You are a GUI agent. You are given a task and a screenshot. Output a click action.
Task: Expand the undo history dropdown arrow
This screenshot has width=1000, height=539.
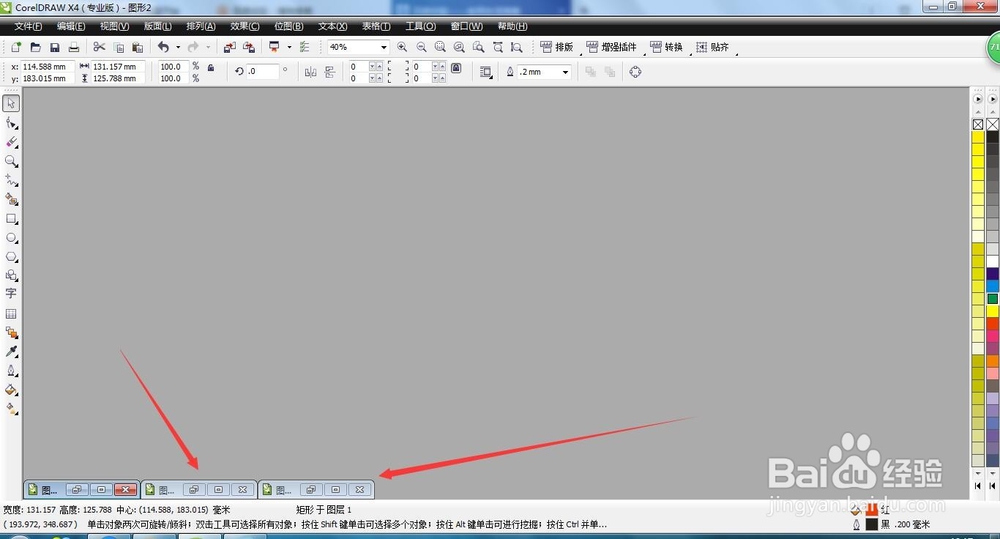pyautogui.click(x=178, y=47)
